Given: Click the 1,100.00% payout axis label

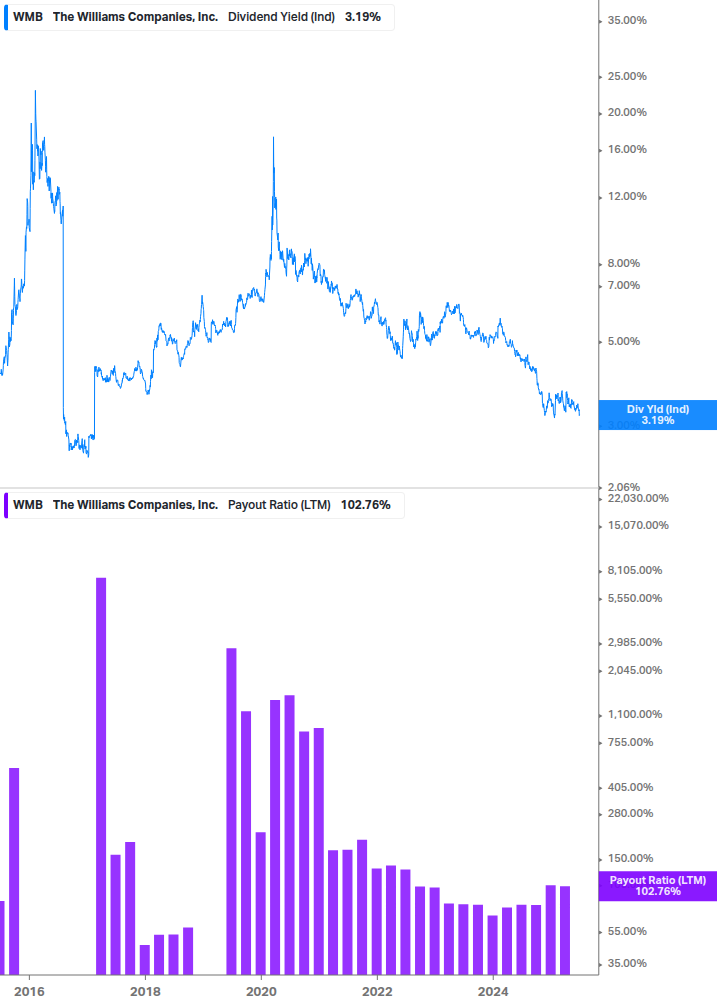Looking at the screenshot, I should (x=634, y=714).
